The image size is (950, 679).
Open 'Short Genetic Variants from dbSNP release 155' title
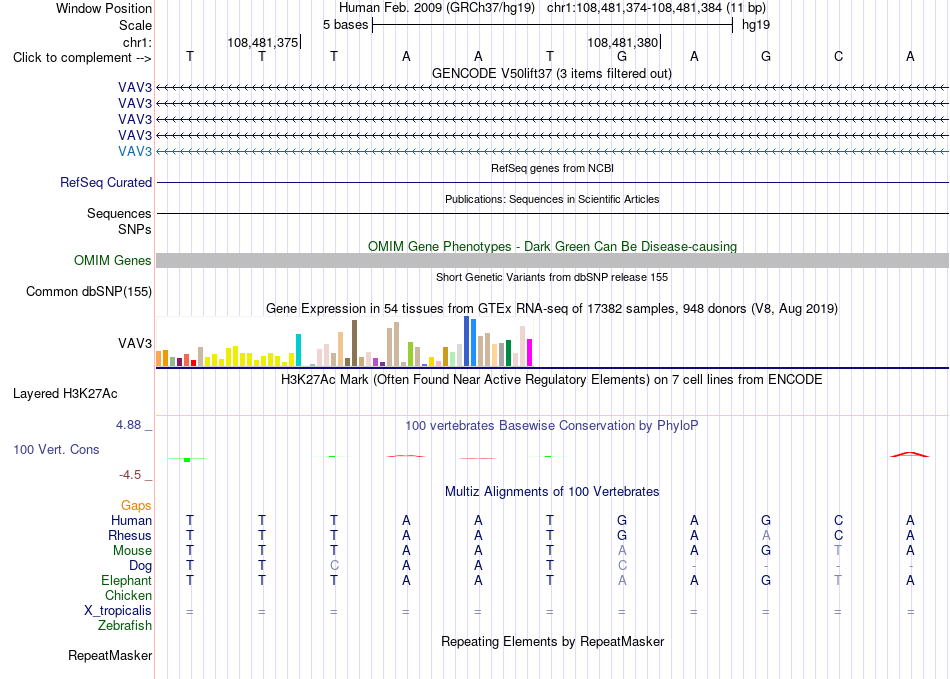point(552,277)
